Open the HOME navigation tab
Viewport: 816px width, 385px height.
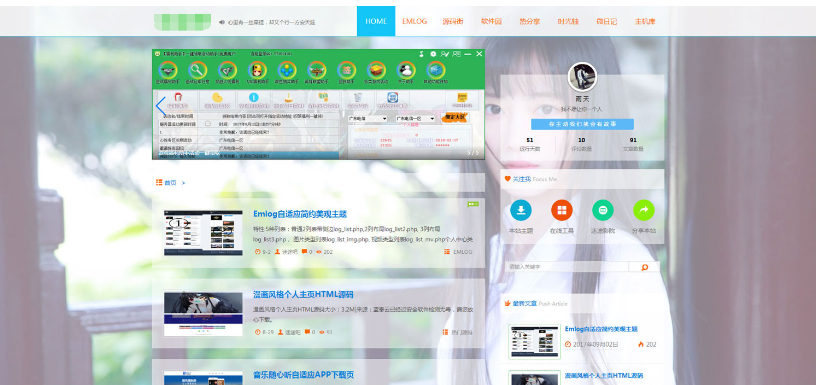point(376,21)
